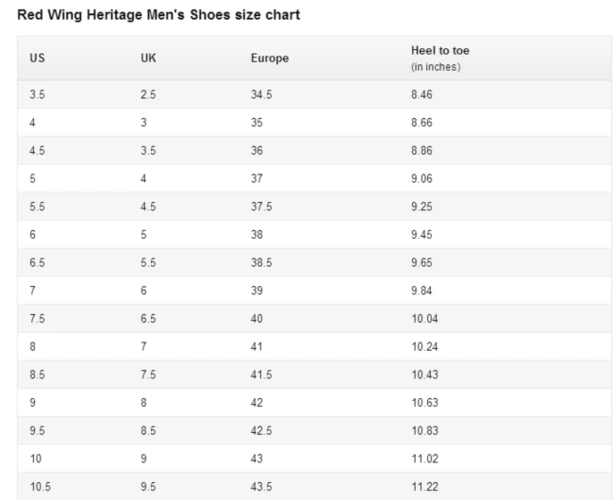This screenshot has width=613, height=500.
Task: Select the Europe size 42.5 cell
Action: (x=263, y=430)
